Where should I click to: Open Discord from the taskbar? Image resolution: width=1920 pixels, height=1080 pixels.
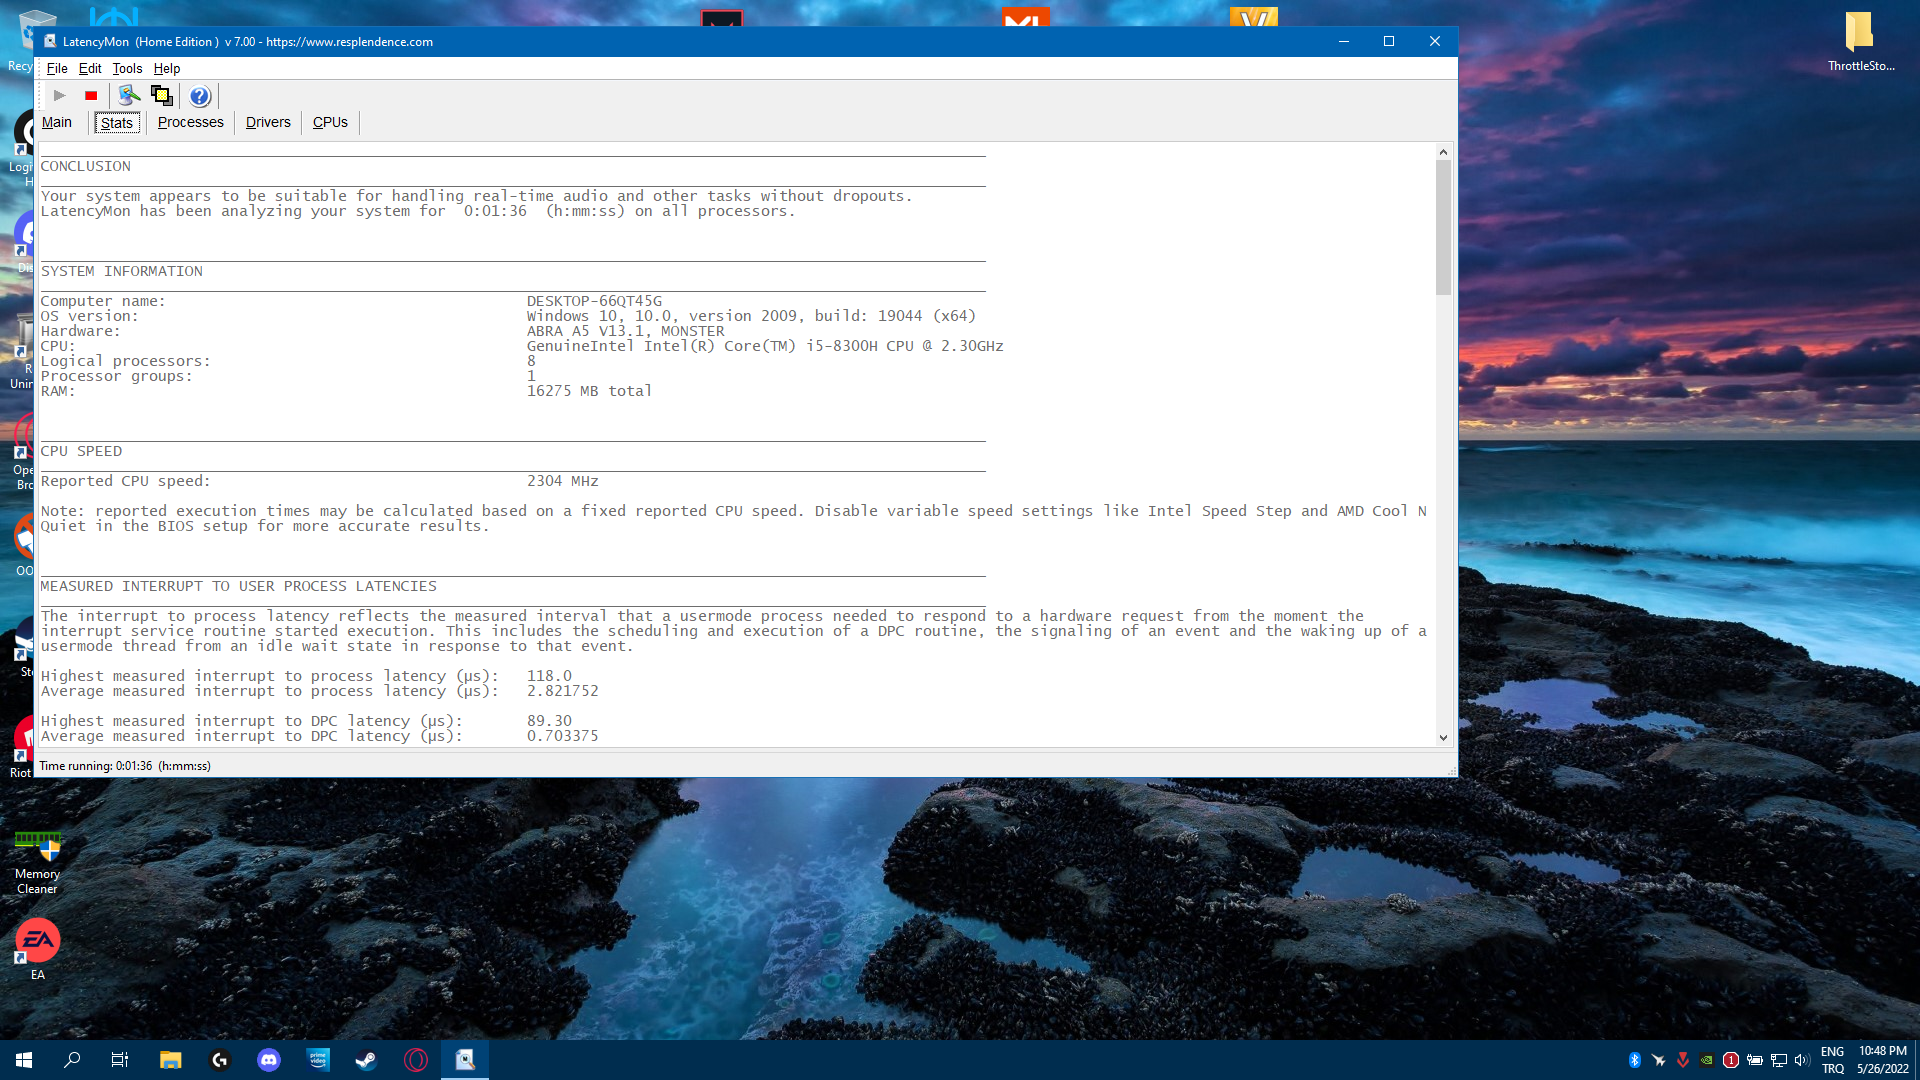269,1060
